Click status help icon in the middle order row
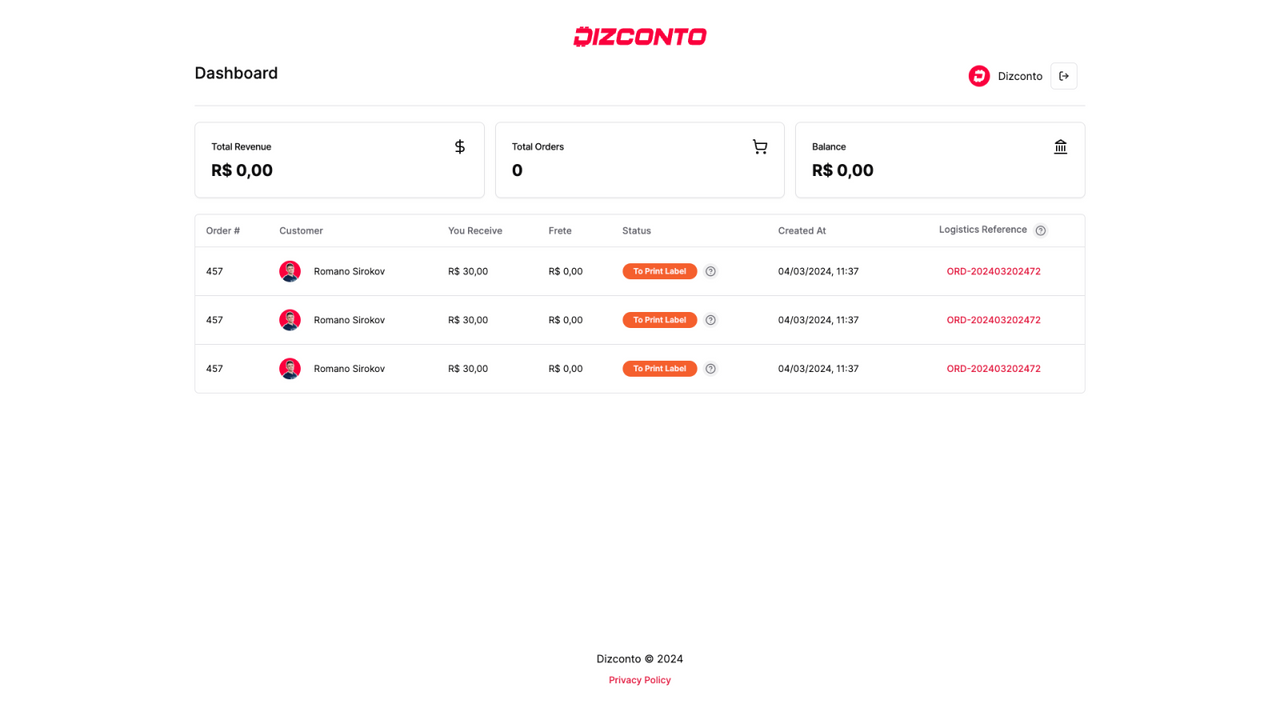 point(711,320)
